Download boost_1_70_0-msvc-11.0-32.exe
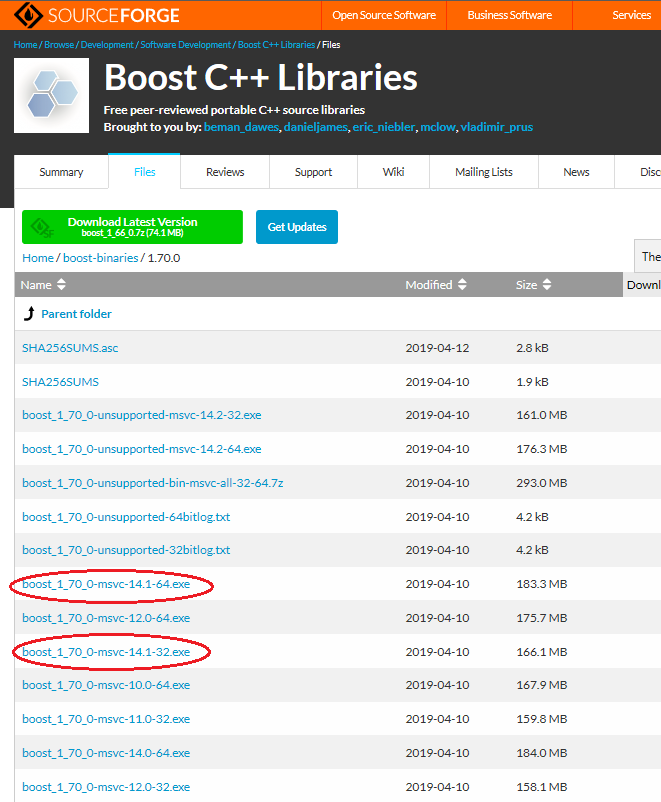This screenshot has width=661, height=802. [106, 719]
